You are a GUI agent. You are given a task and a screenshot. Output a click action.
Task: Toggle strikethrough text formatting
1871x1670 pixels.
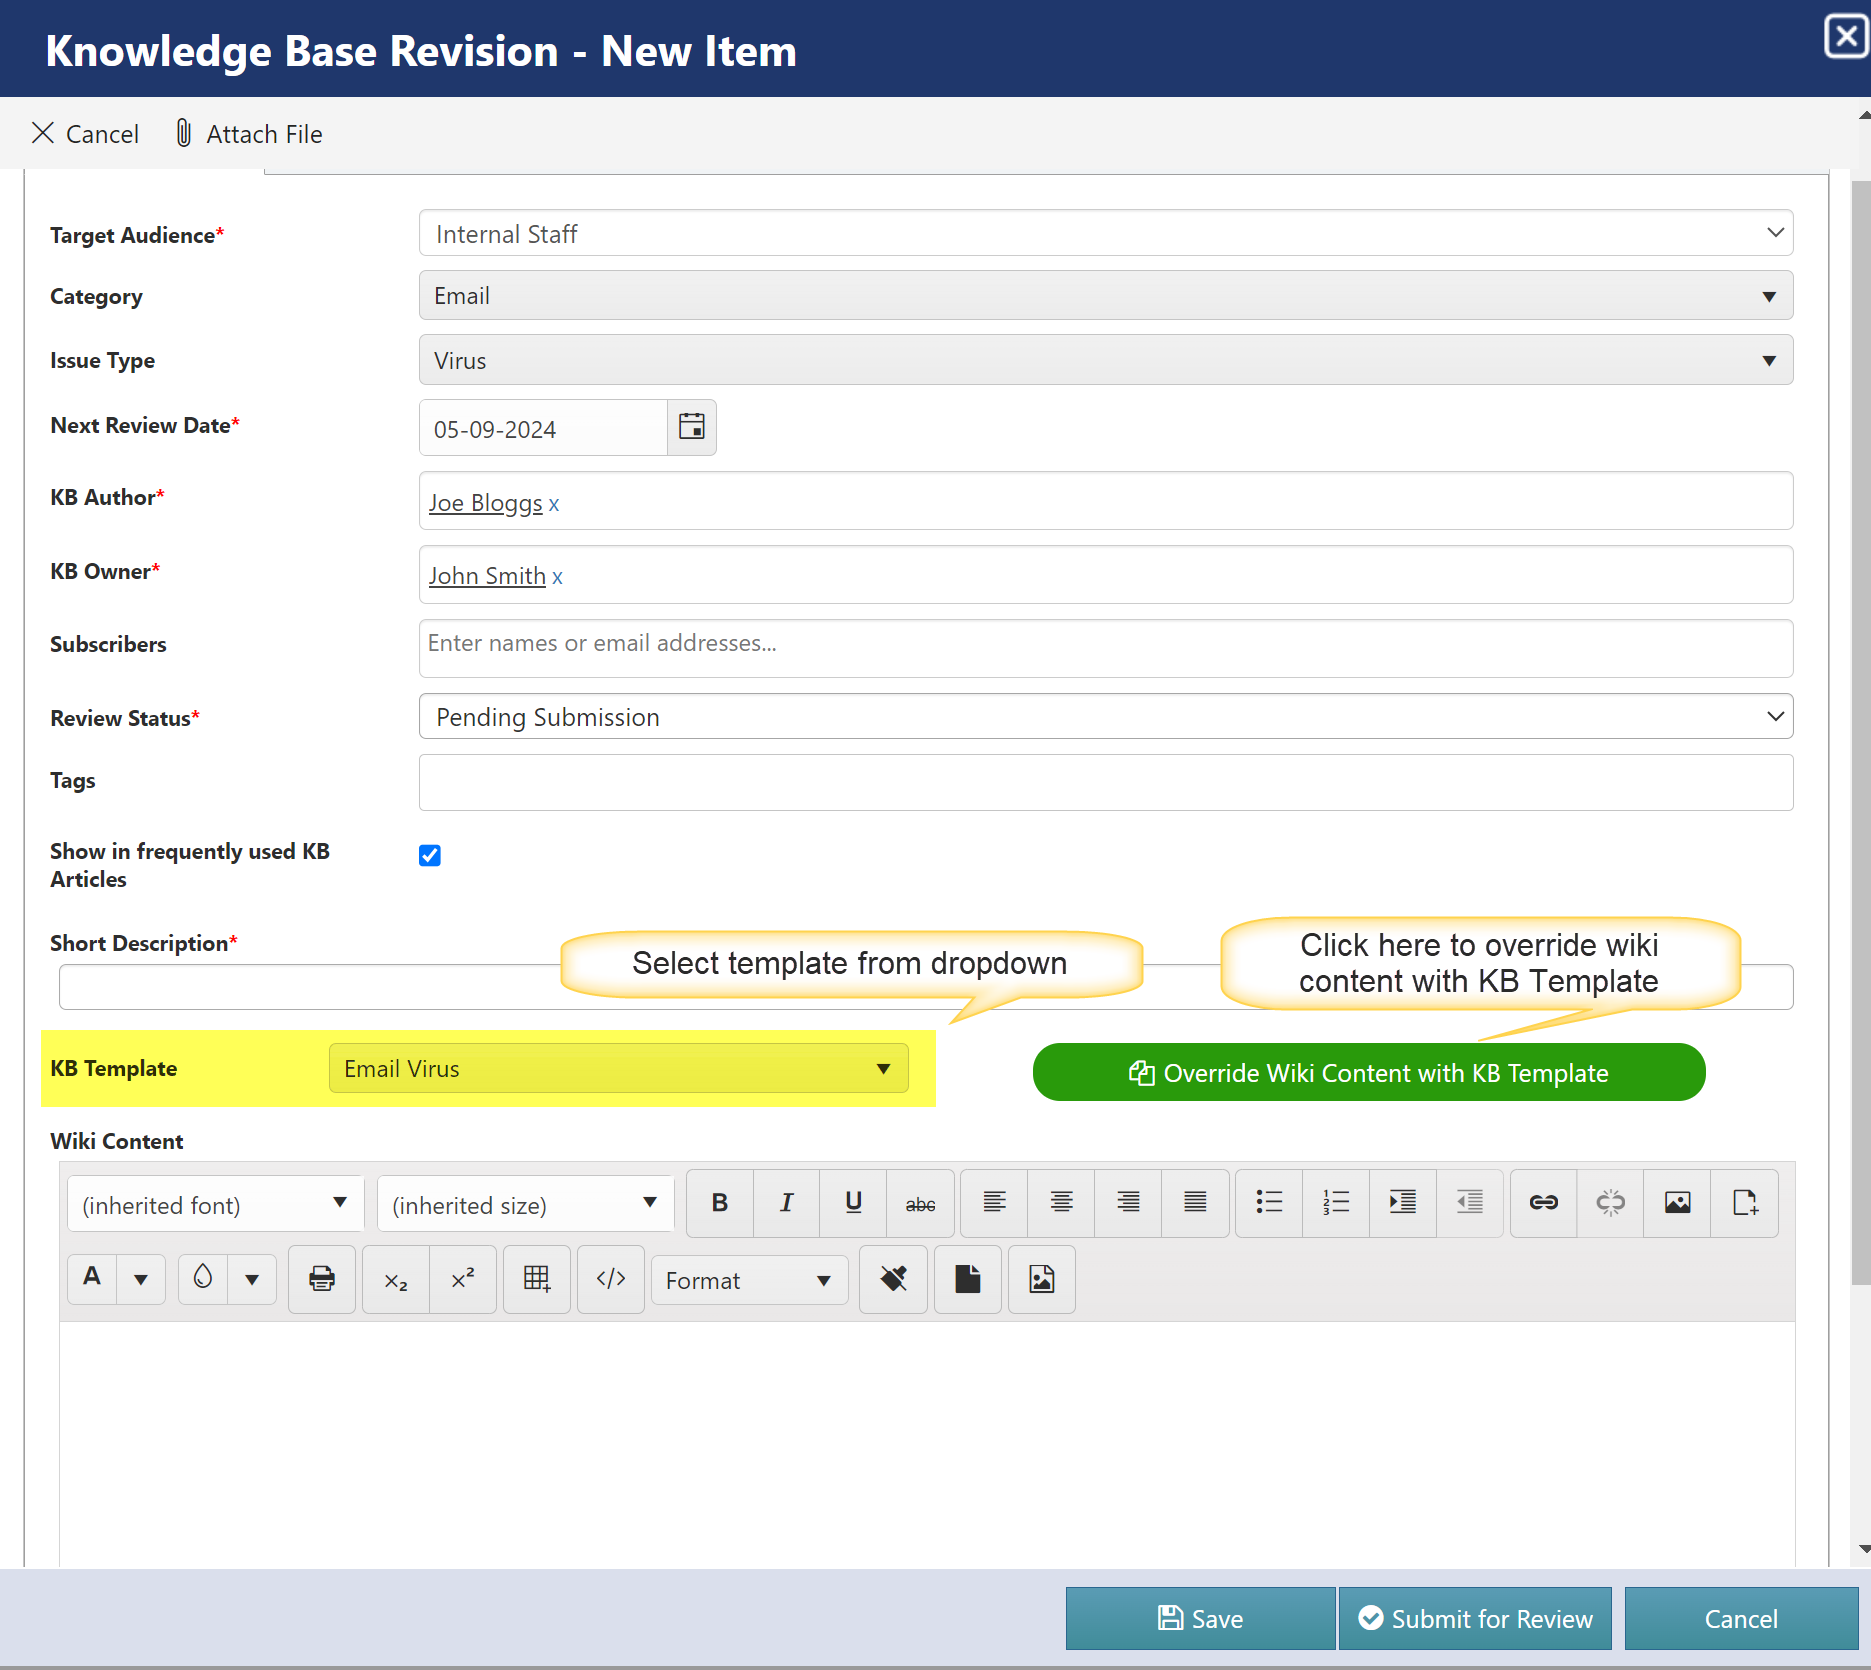point(920,1203)
